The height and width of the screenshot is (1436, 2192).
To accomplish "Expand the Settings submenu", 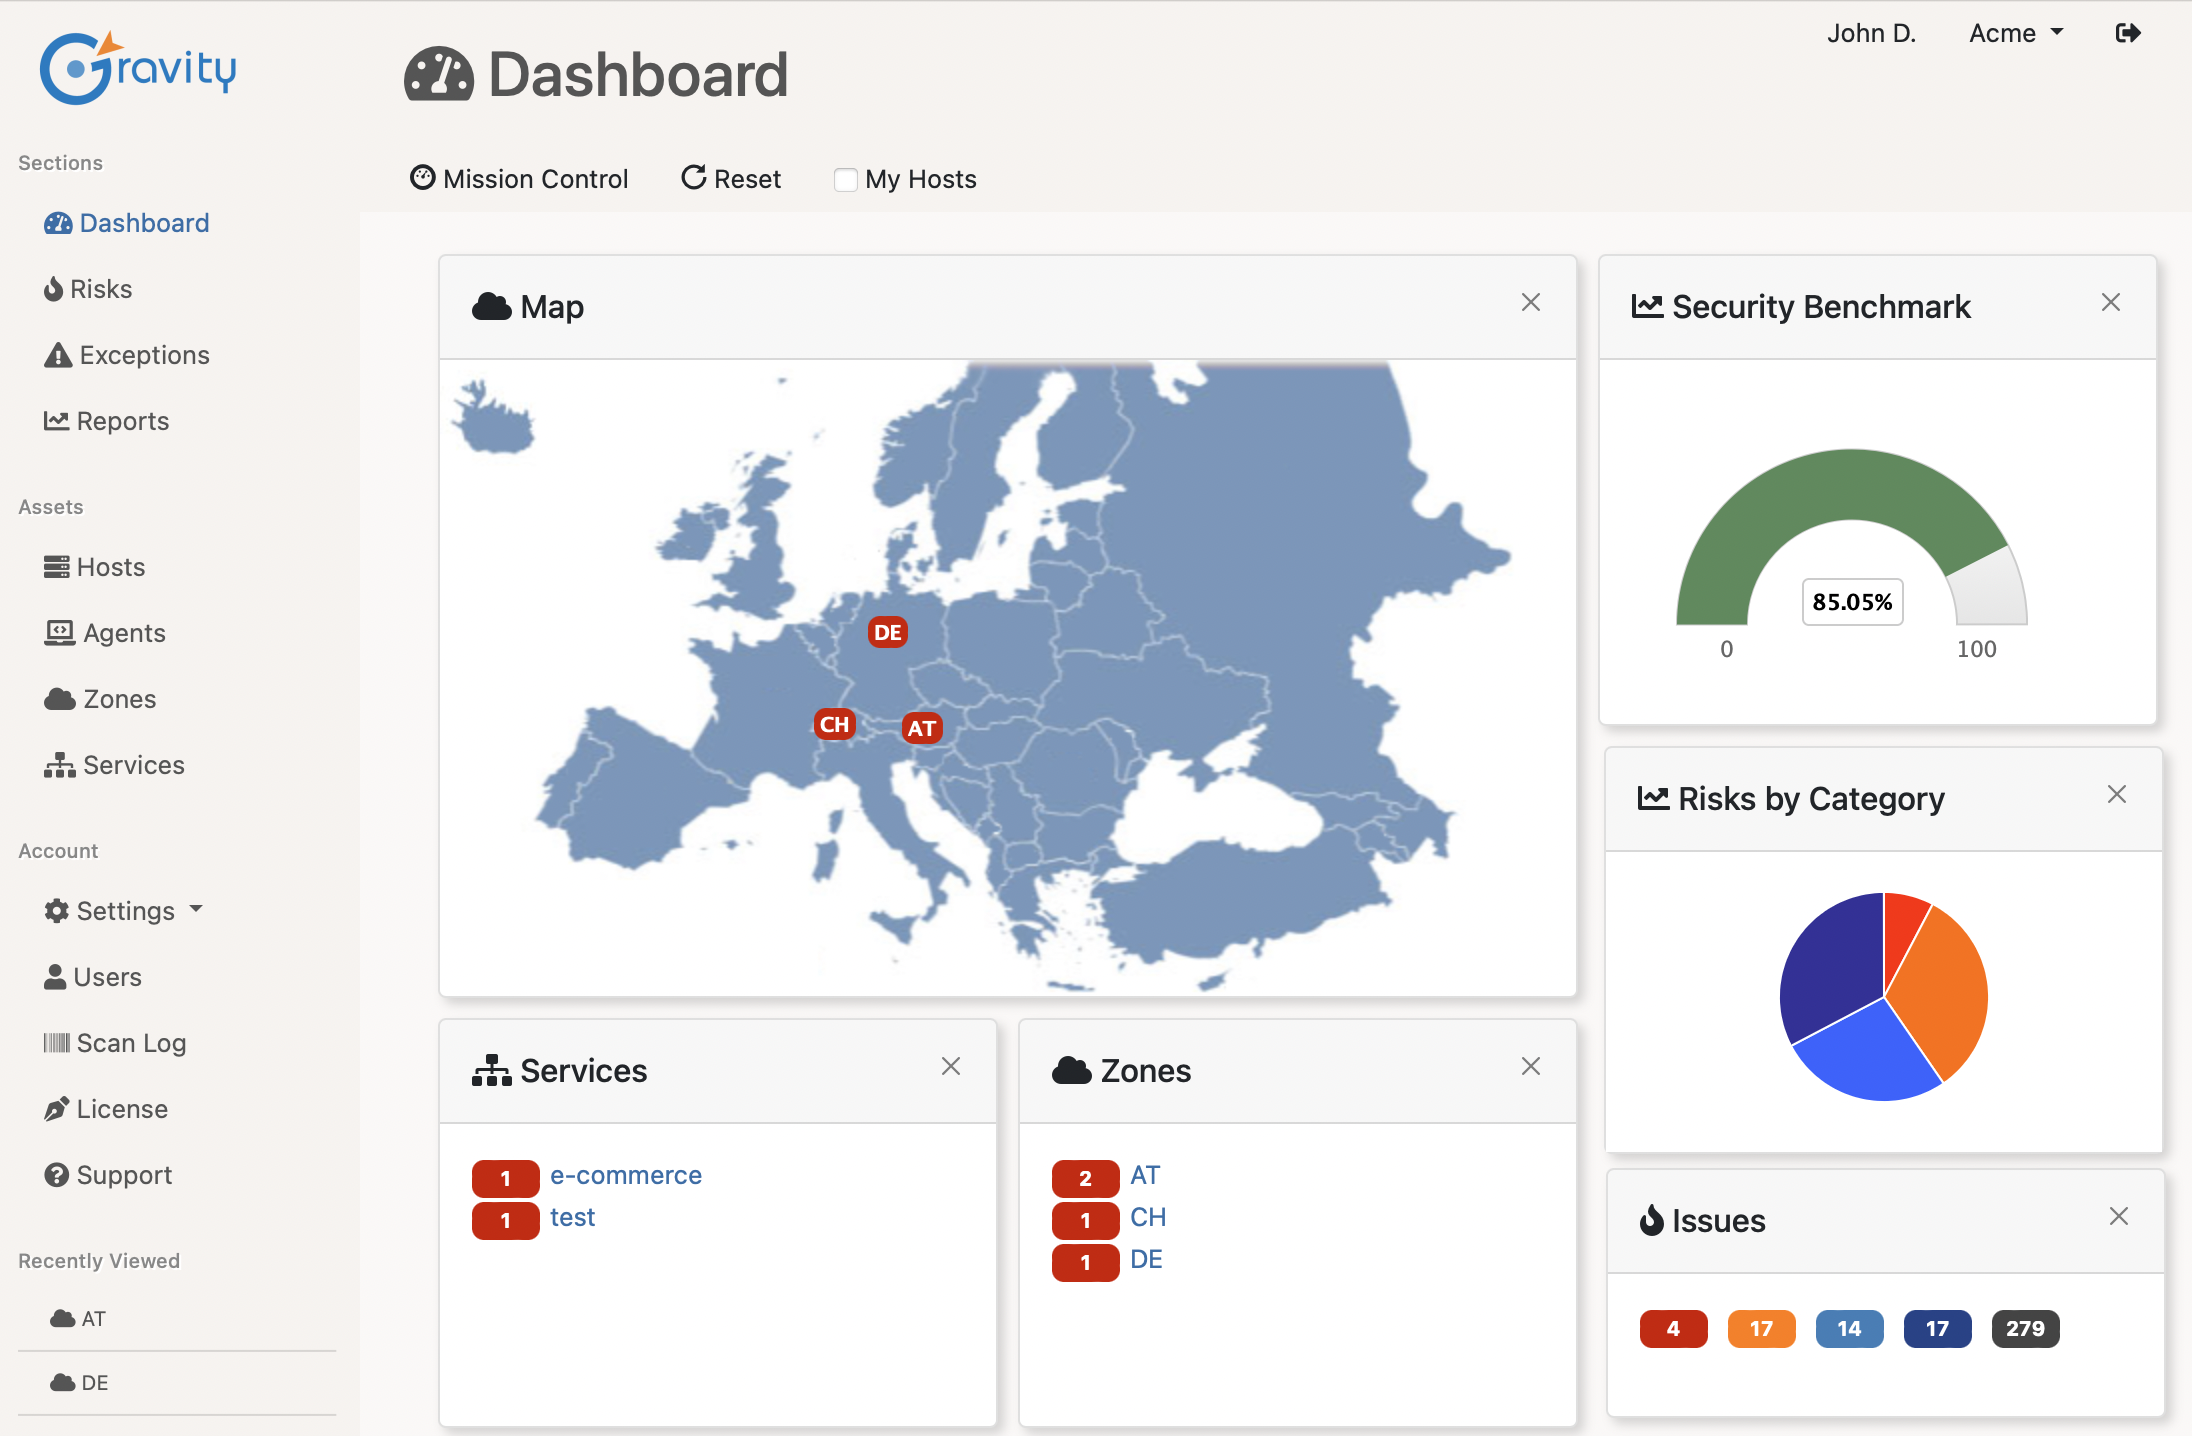I will tap(124, 911).
